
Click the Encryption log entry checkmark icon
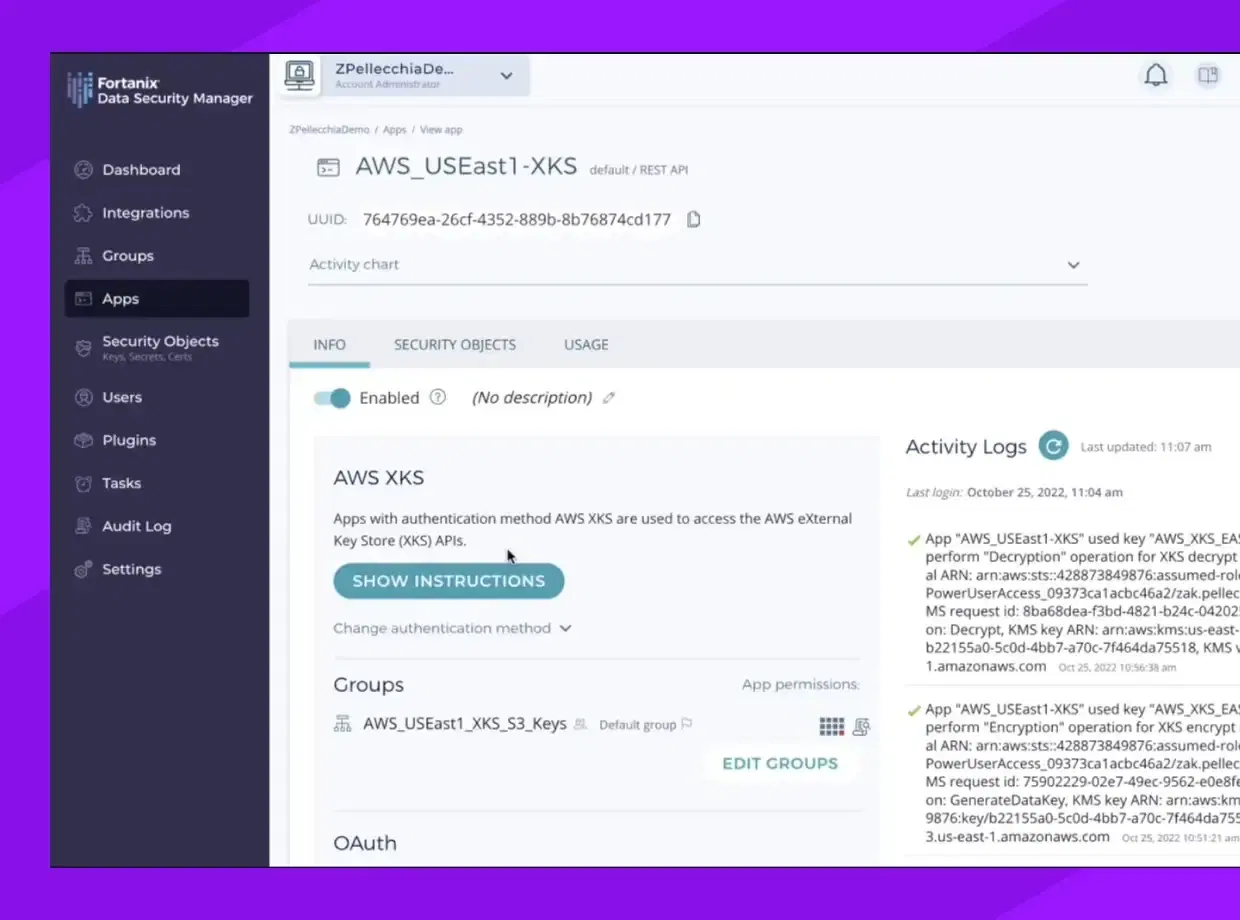pyautogui.click(x=914, y=710)
